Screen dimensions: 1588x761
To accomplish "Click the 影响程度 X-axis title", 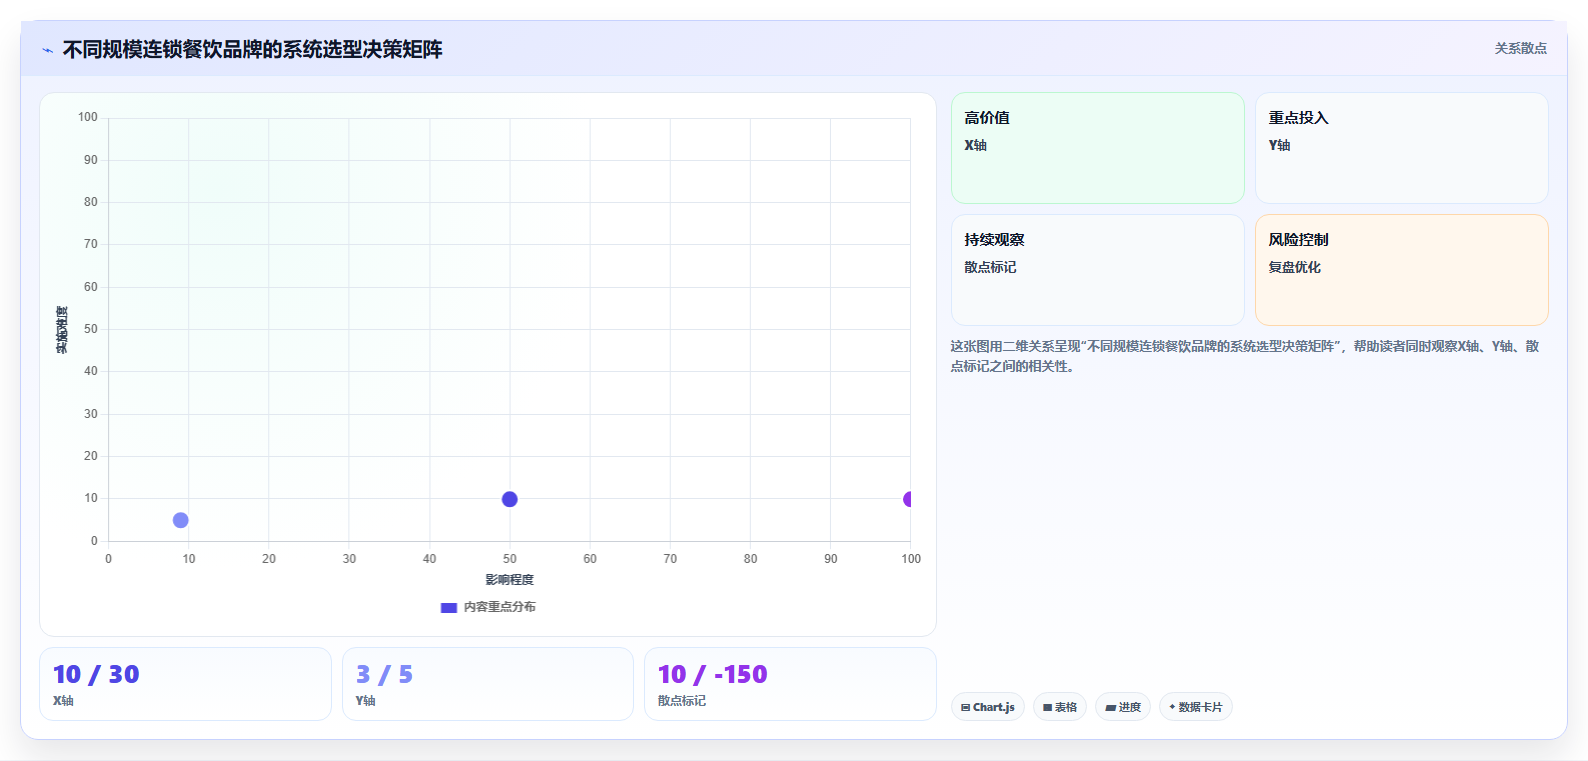I will point(509,580).
